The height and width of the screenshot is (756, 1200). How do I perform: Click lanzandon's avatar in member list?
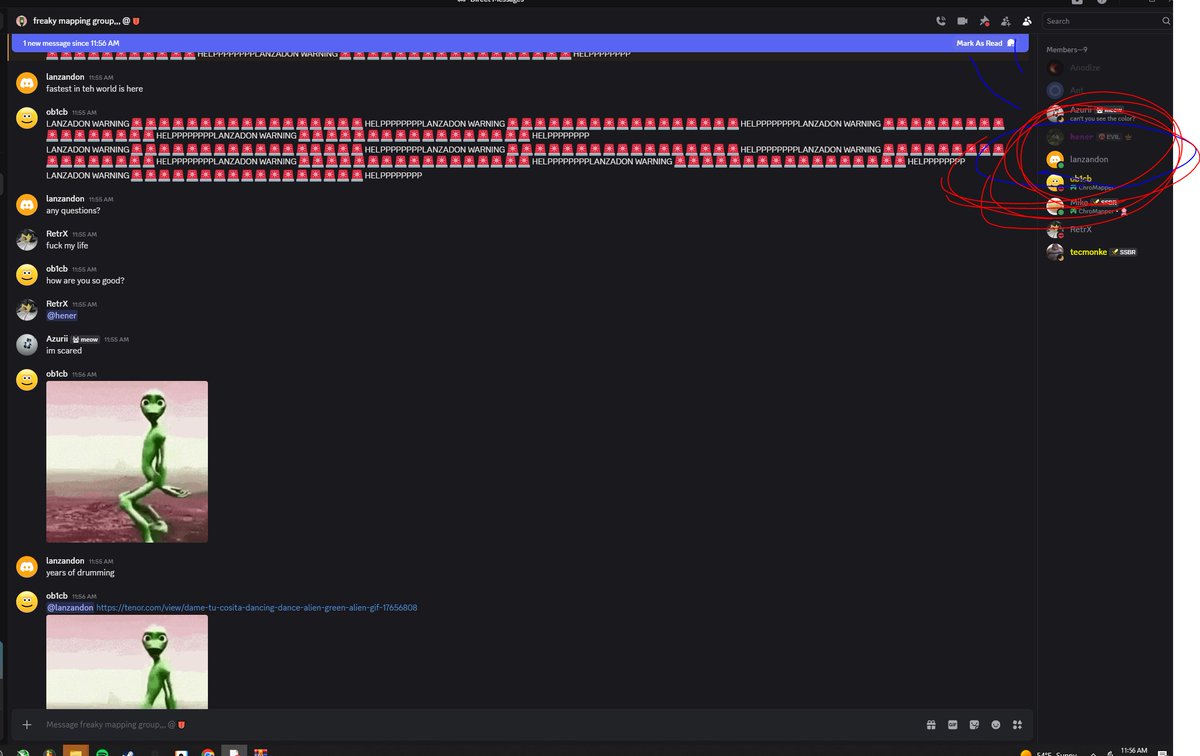click(1054, 159)
